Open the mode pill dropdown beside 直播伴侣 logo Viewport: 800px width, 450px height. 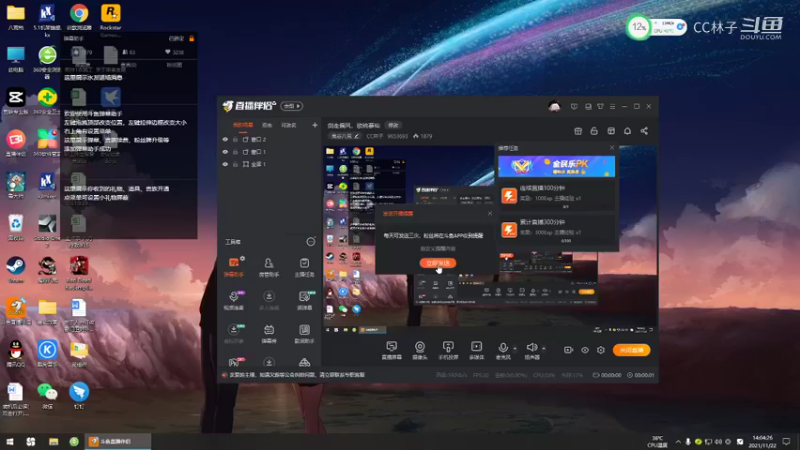[x=292, y=106]
